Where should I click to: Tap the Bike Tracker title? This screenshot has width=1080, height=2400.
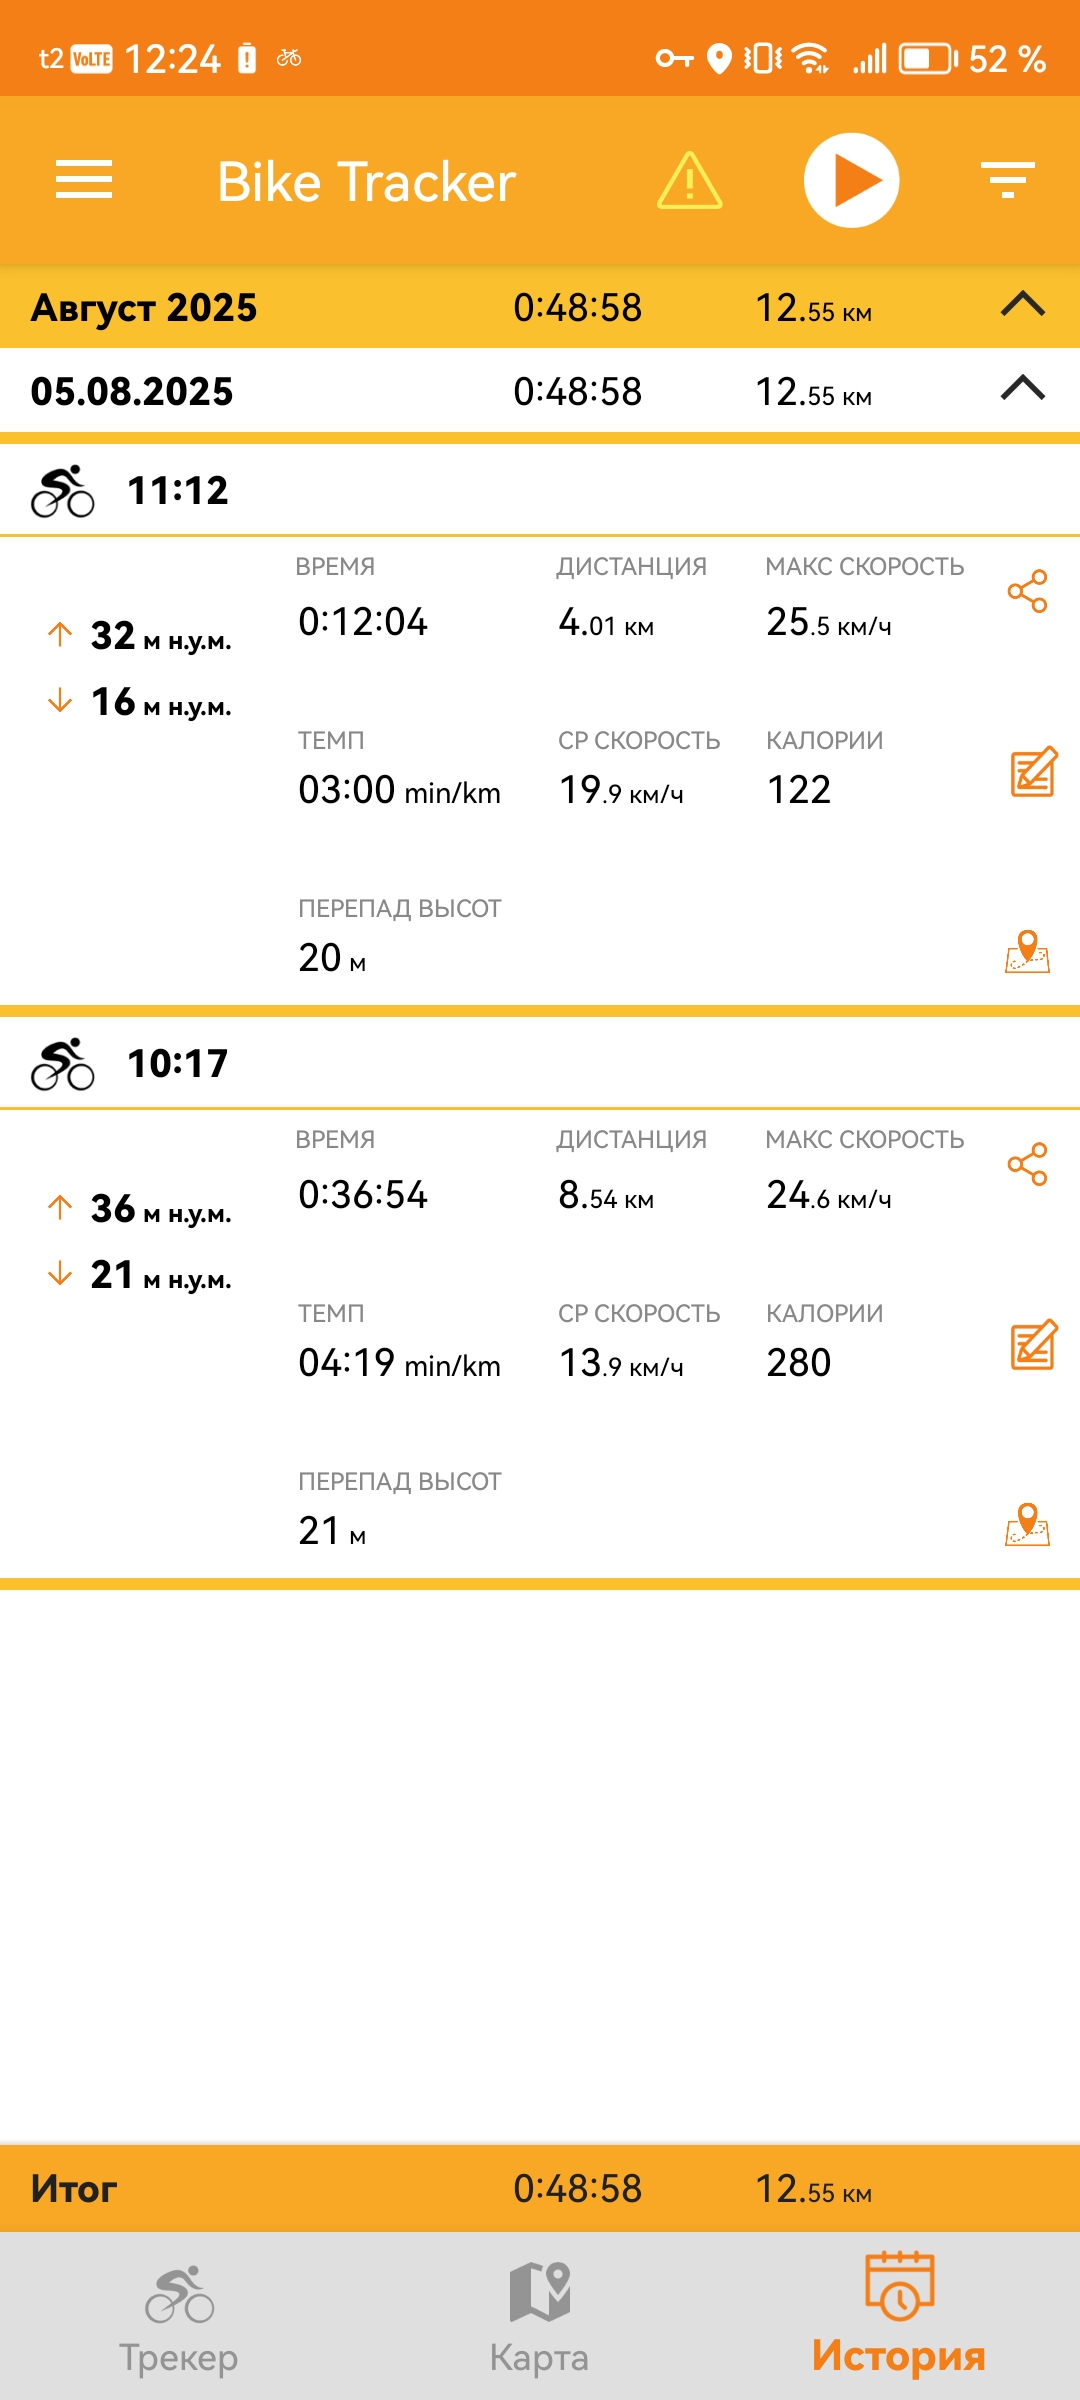(366, 182)
